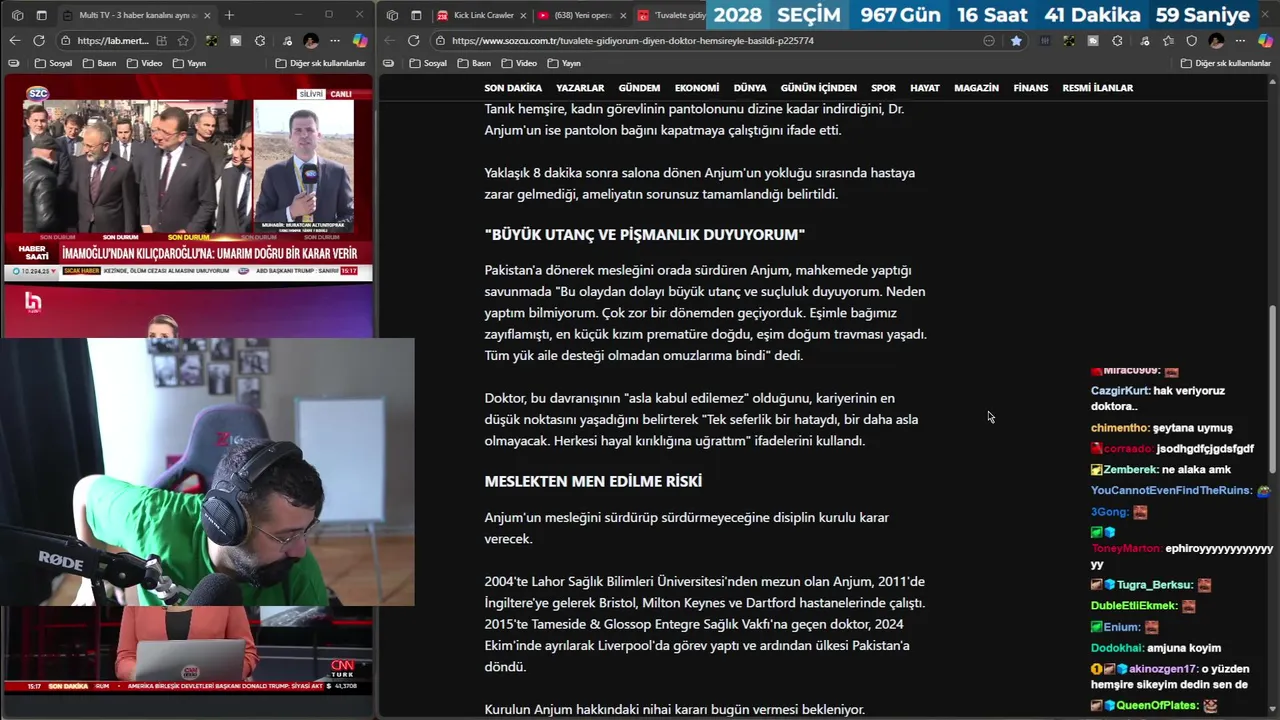Open workspaces icon in Multi TV window
The width and height of the screenshot is (1280, 720).
(17, 15)
